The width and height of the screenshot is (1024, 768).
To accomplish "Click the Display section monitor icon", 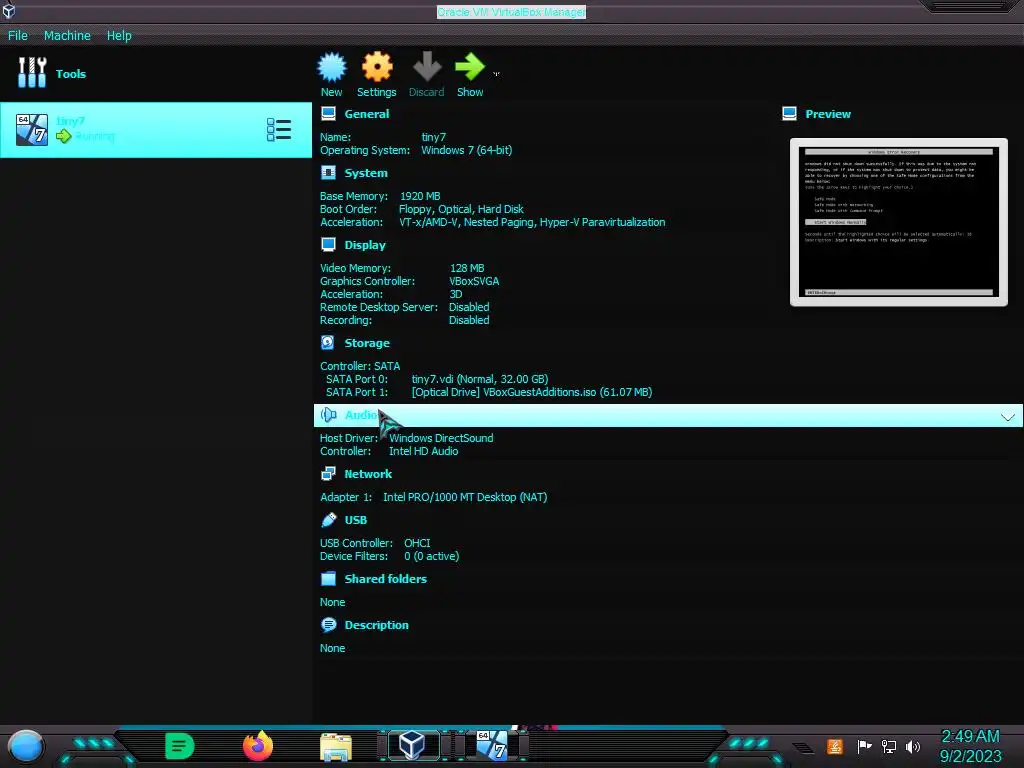I will tap(328, 244).
